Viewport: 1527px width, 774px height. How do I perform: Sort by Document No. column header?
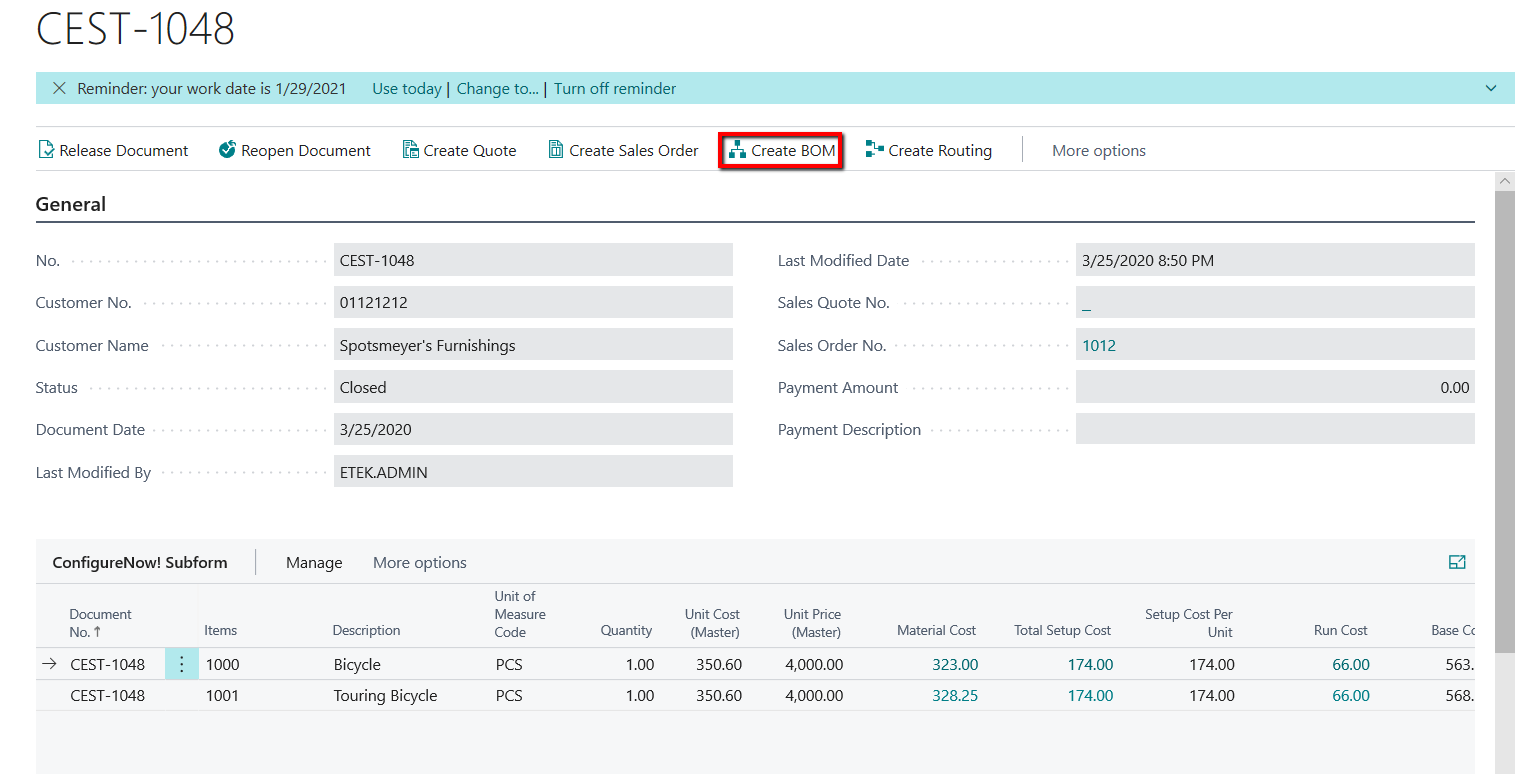pos(100,622)
